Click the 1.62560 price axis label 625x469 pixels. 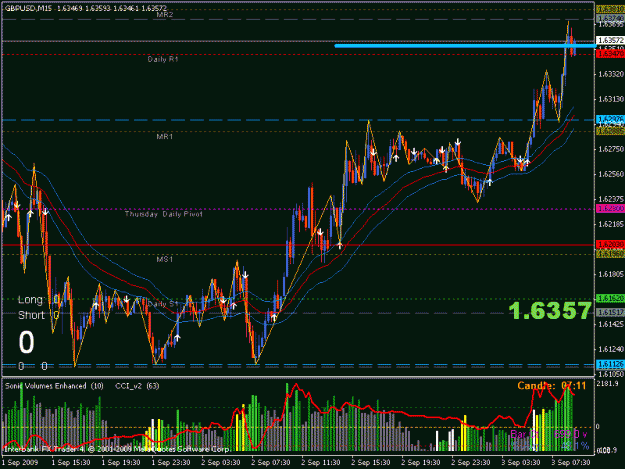[611, 174]
